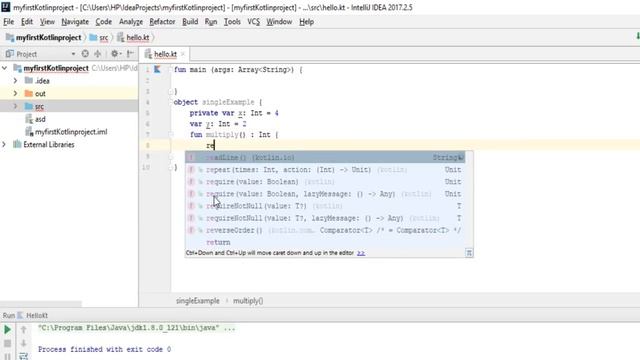640x360 pixels.
Task: Click the green download arrow at top right
Action: (x=638, y=37)
